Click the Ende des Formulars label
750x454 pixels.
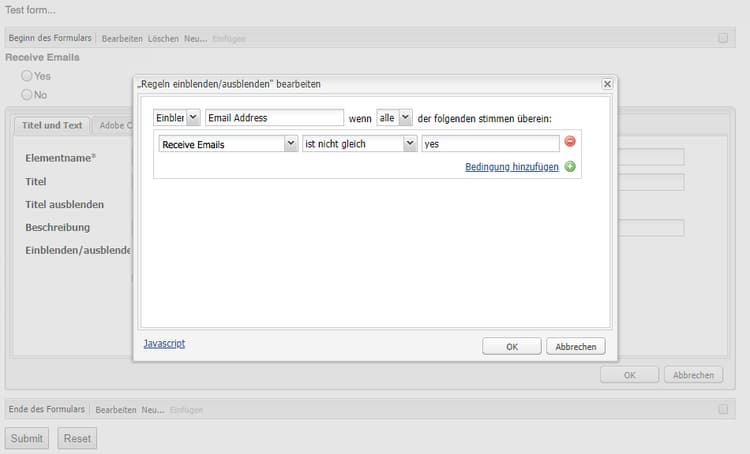pos(46,409)
